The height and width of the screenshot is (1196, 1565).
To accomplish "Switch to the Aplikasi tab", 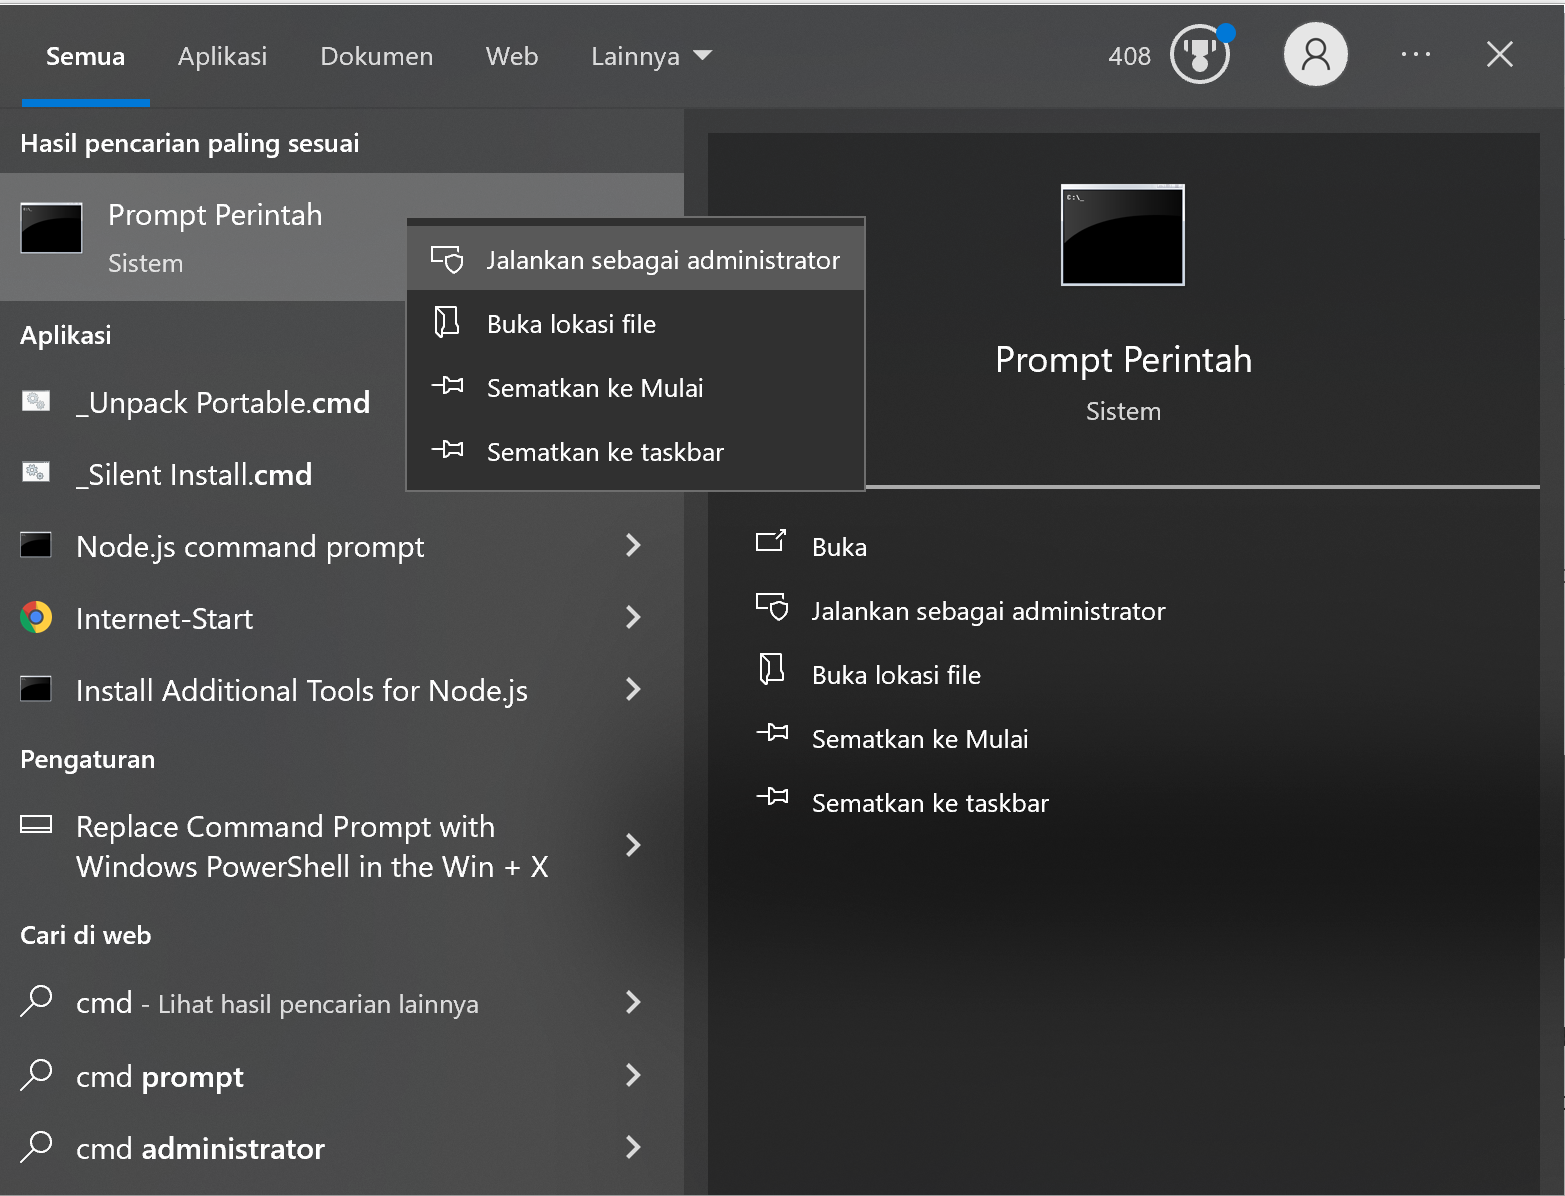I will click(222, 56).
